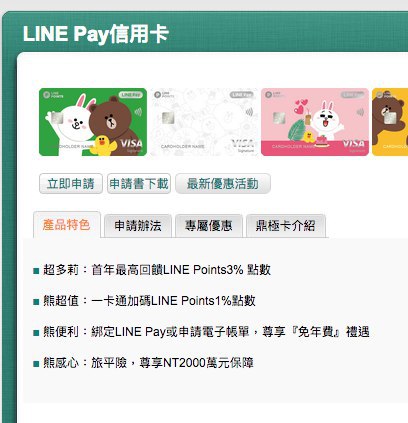Screen dimensions: 408x423
Task: Click the contactless symbol on pink card
Action: click(360, 112)
